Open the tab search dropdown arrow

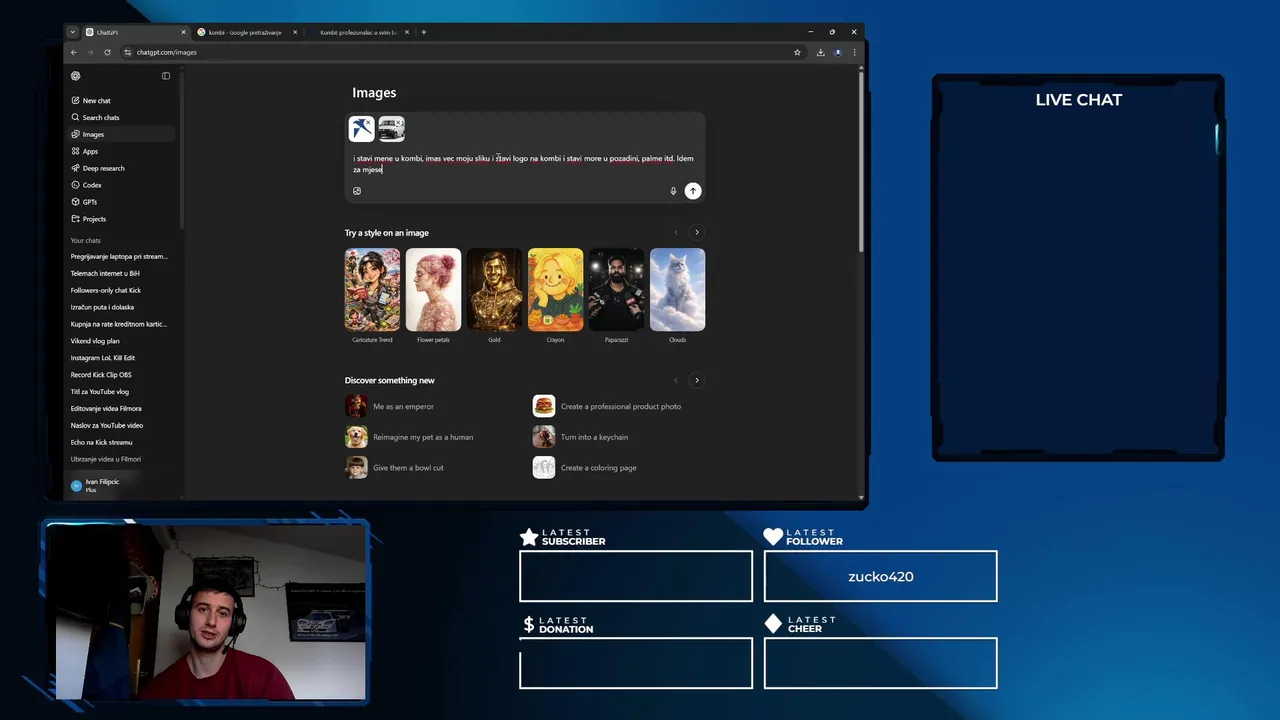coord(72,32)
